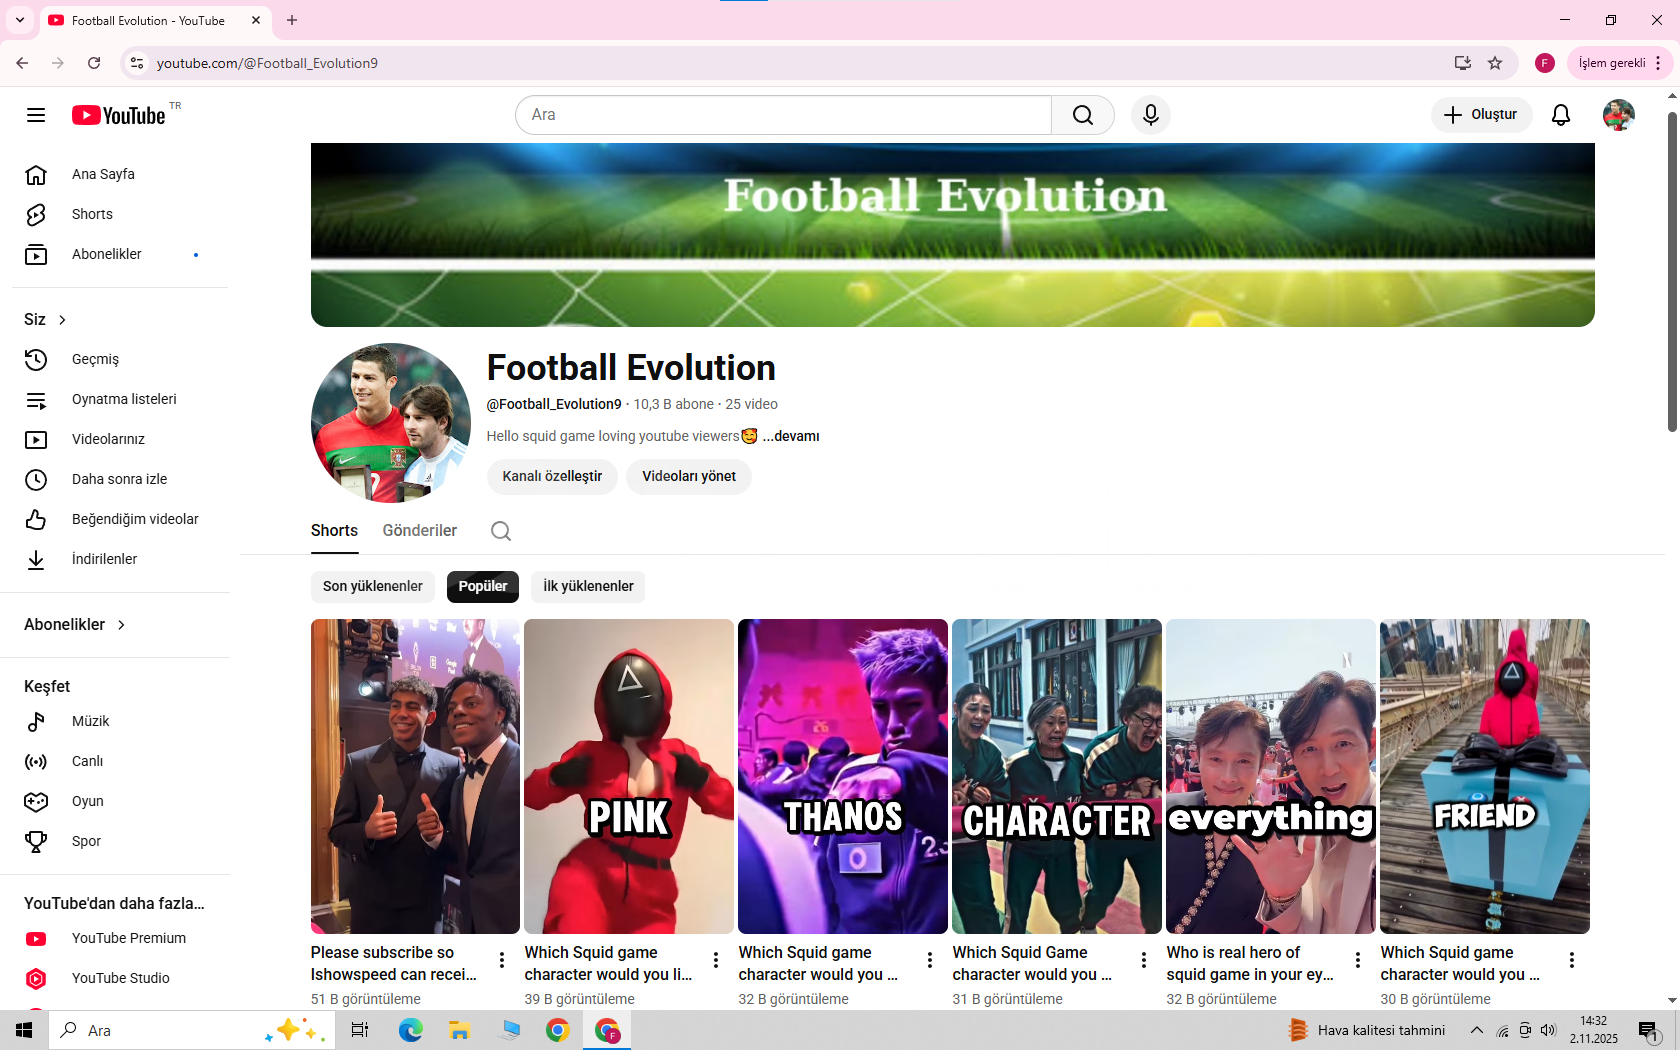Open options menu for PINK short

(x=716, y=960)
